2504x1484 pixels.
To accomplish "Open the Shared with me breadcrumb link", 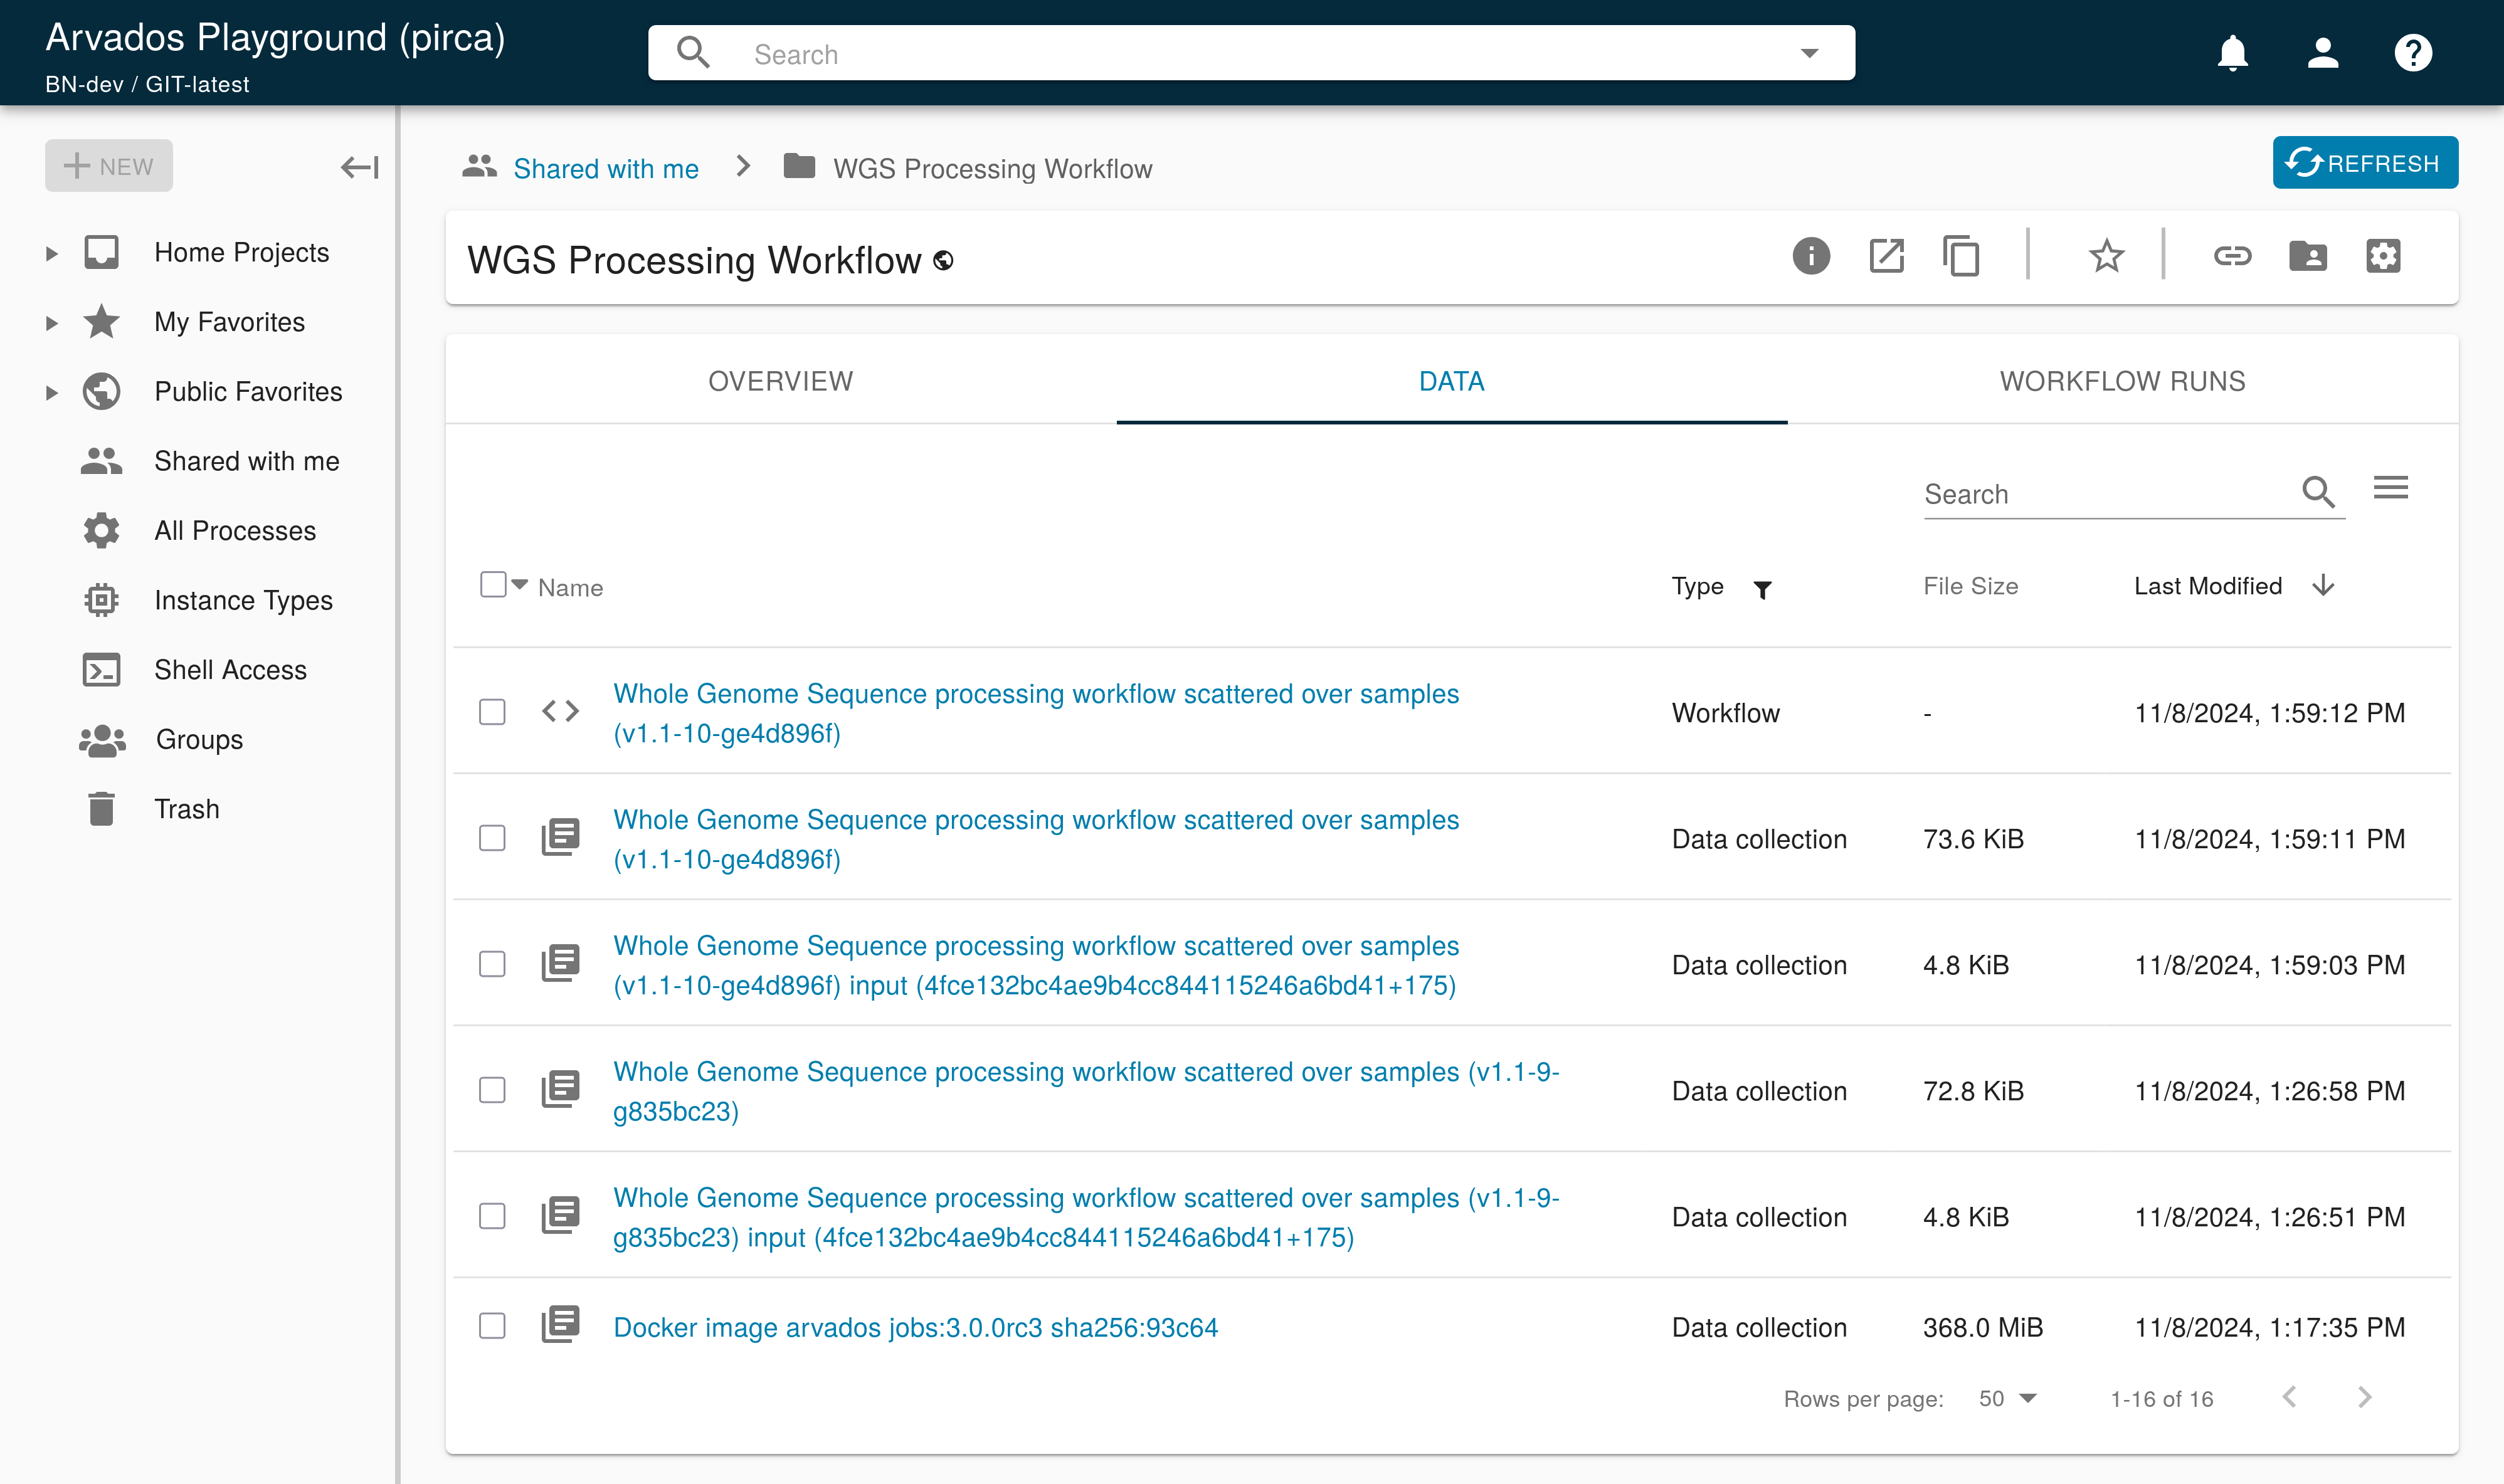I will (x=605, y=168).
